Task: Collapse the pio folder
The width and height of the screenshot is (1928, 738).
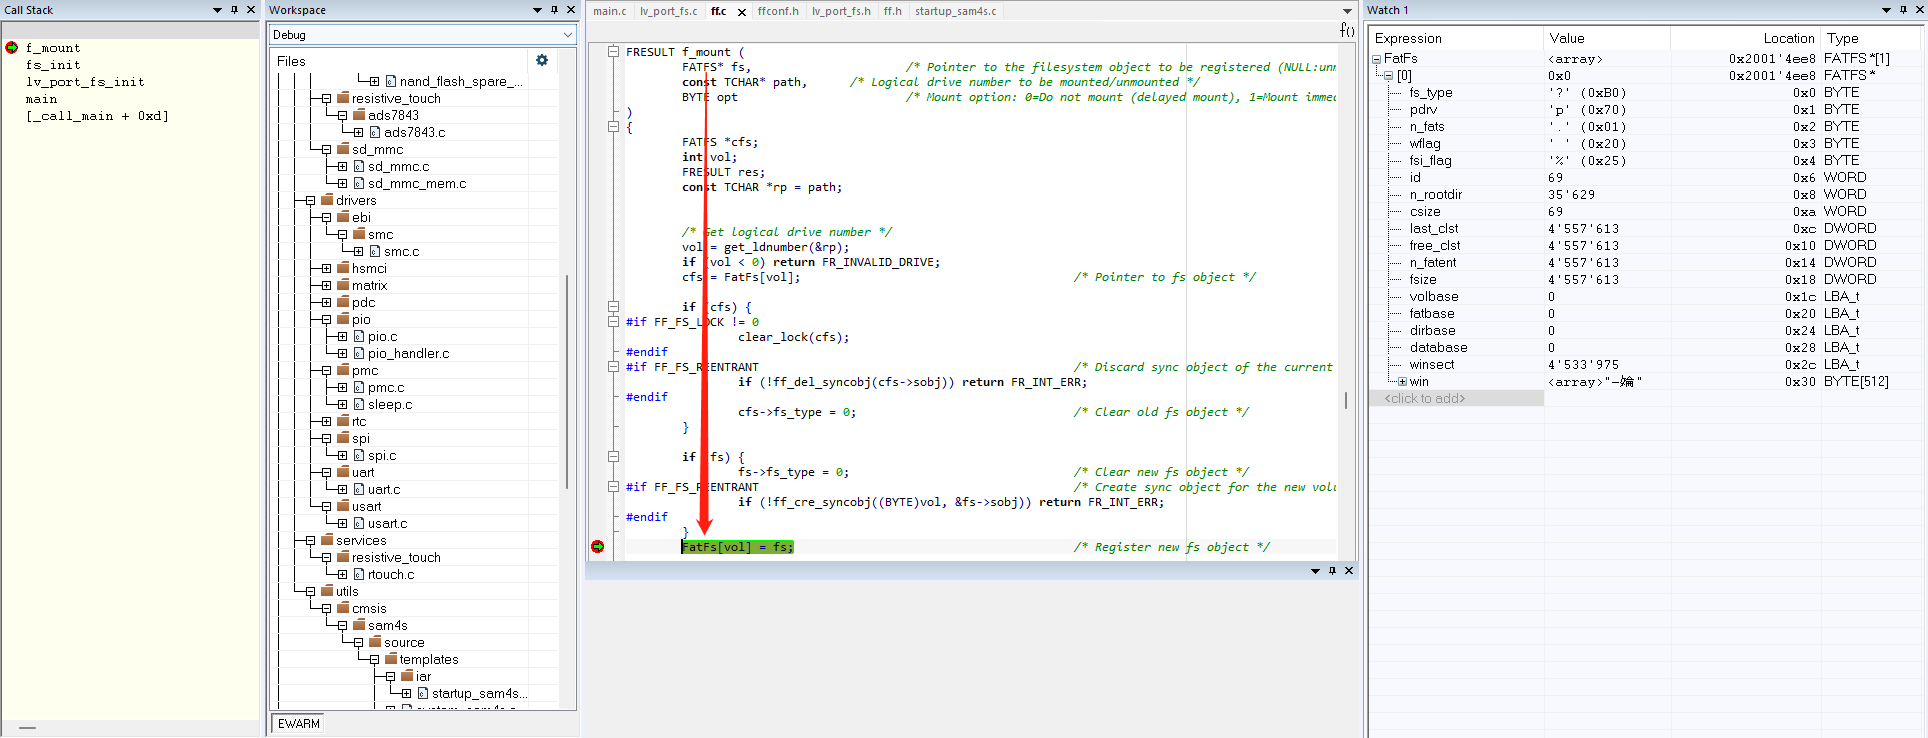Action: (x=326, y=320)
